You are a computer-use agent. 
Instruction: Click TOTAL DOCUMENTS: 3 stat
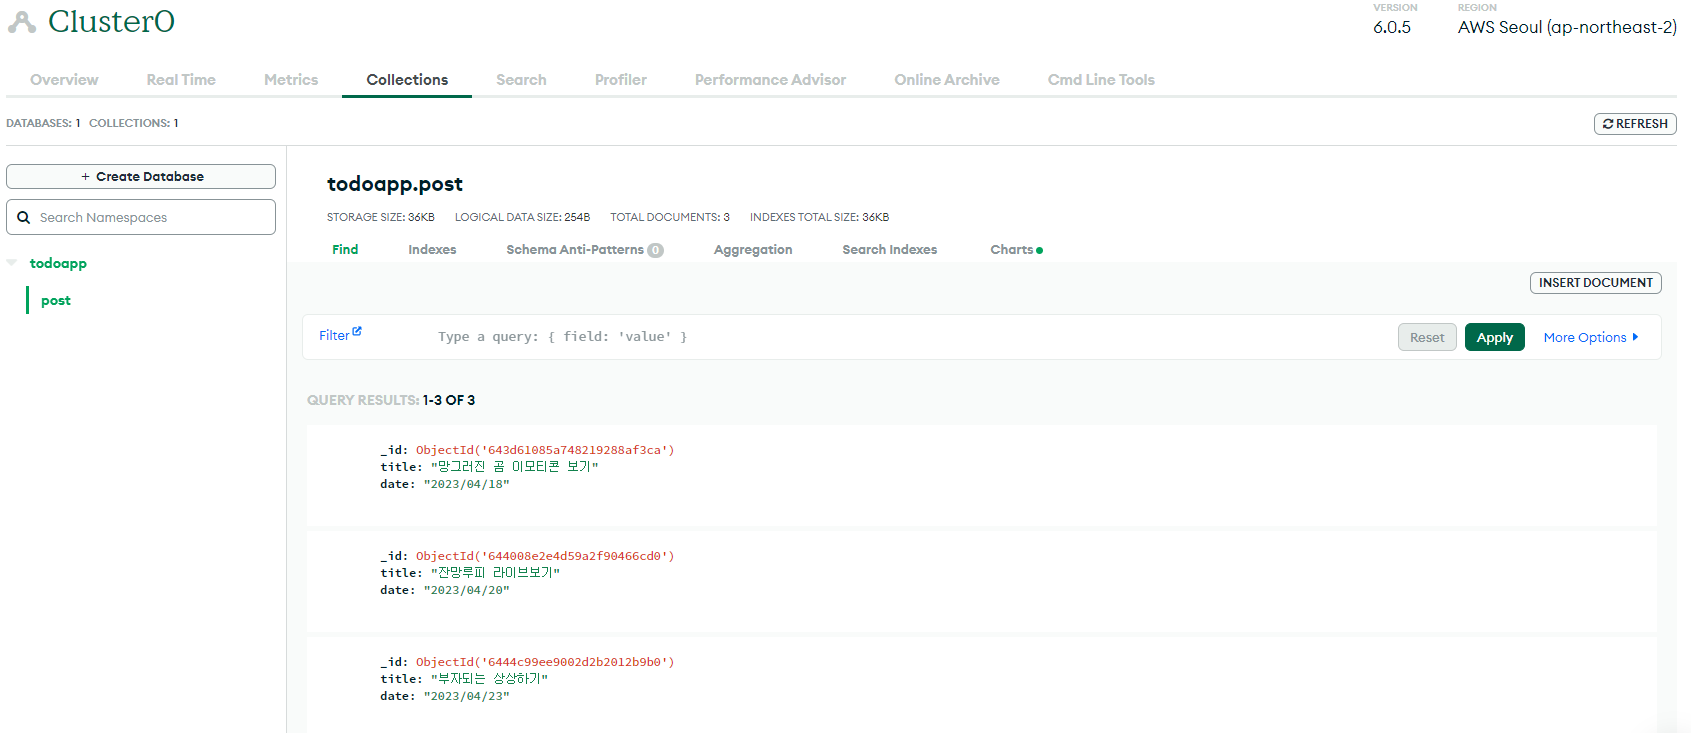(670, 217)
